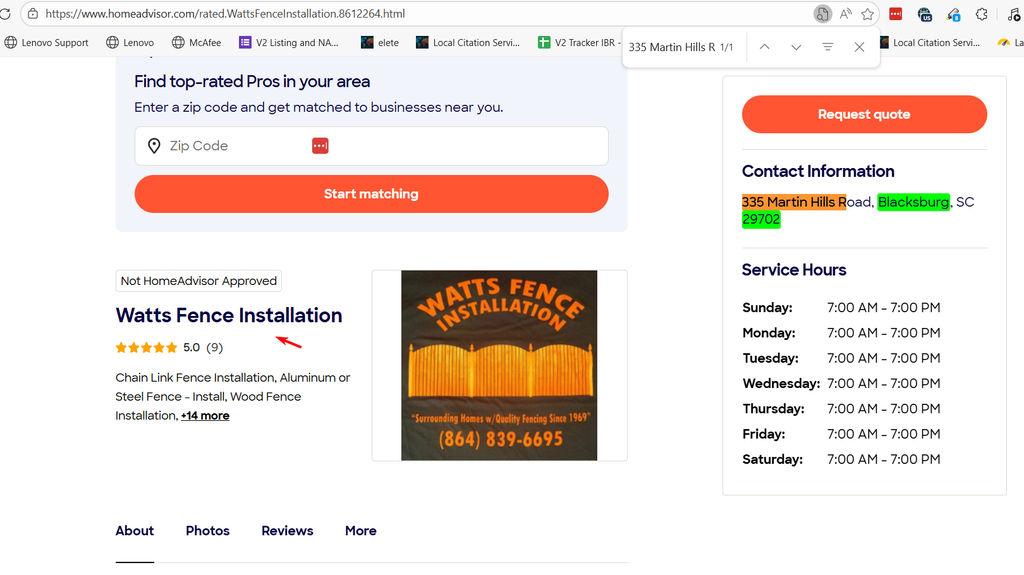
Task: Click the Monday hours row
Action: pyautogui.click(x=841, y=333)
